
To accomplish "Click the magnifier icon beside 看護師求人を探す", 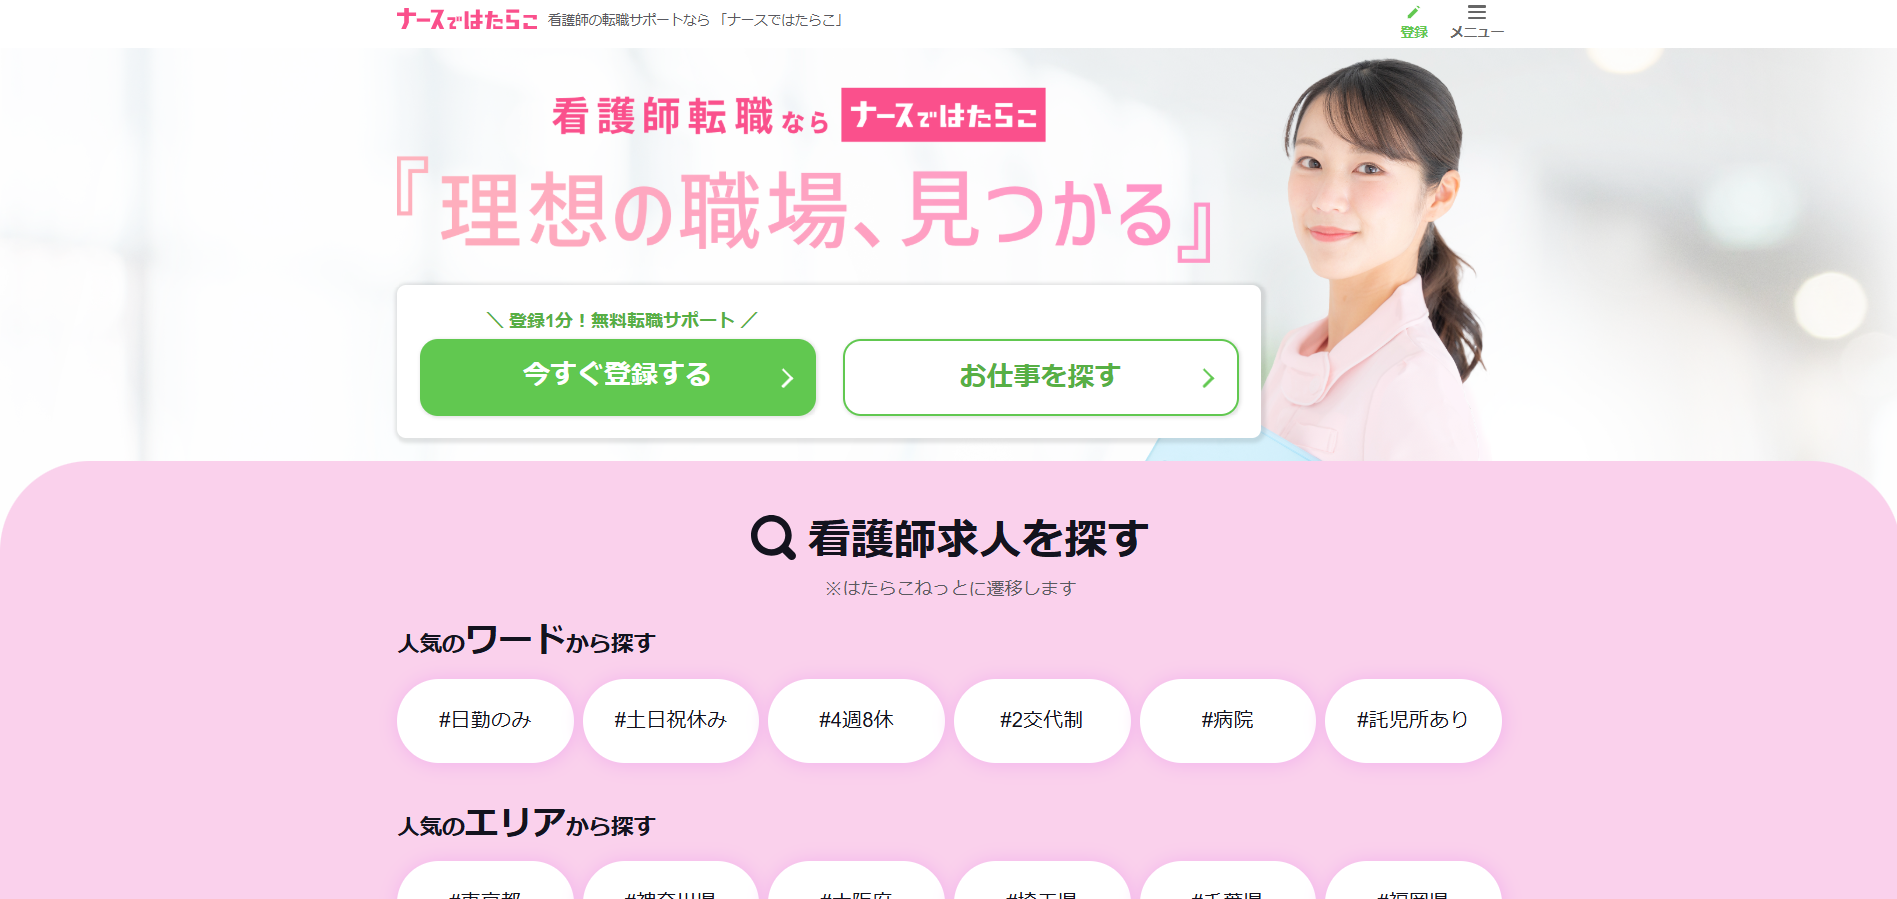I will tap(773, 537).
